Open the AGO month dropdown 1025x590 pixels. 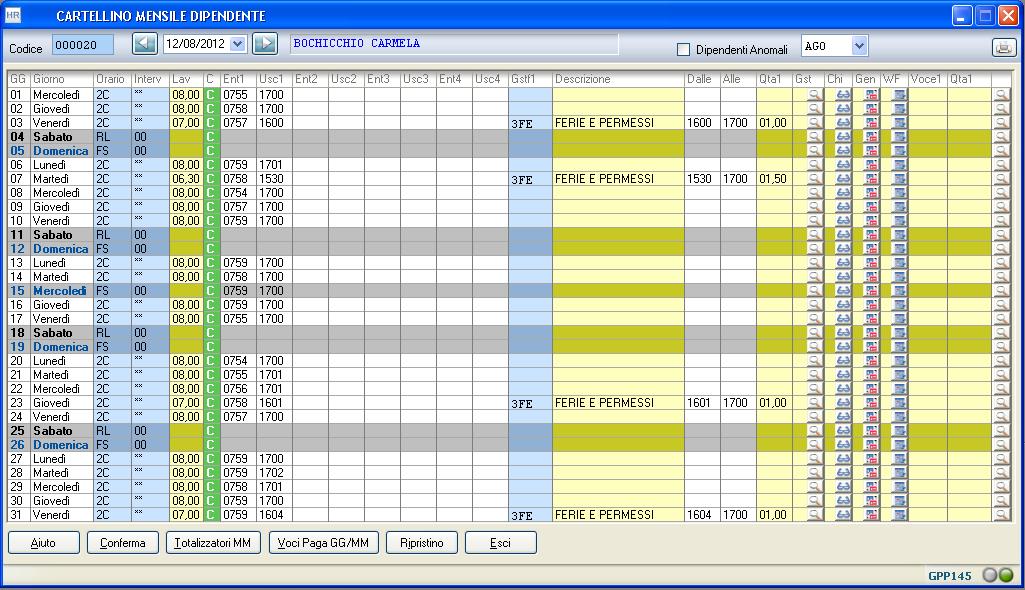(x=859, y=46)
